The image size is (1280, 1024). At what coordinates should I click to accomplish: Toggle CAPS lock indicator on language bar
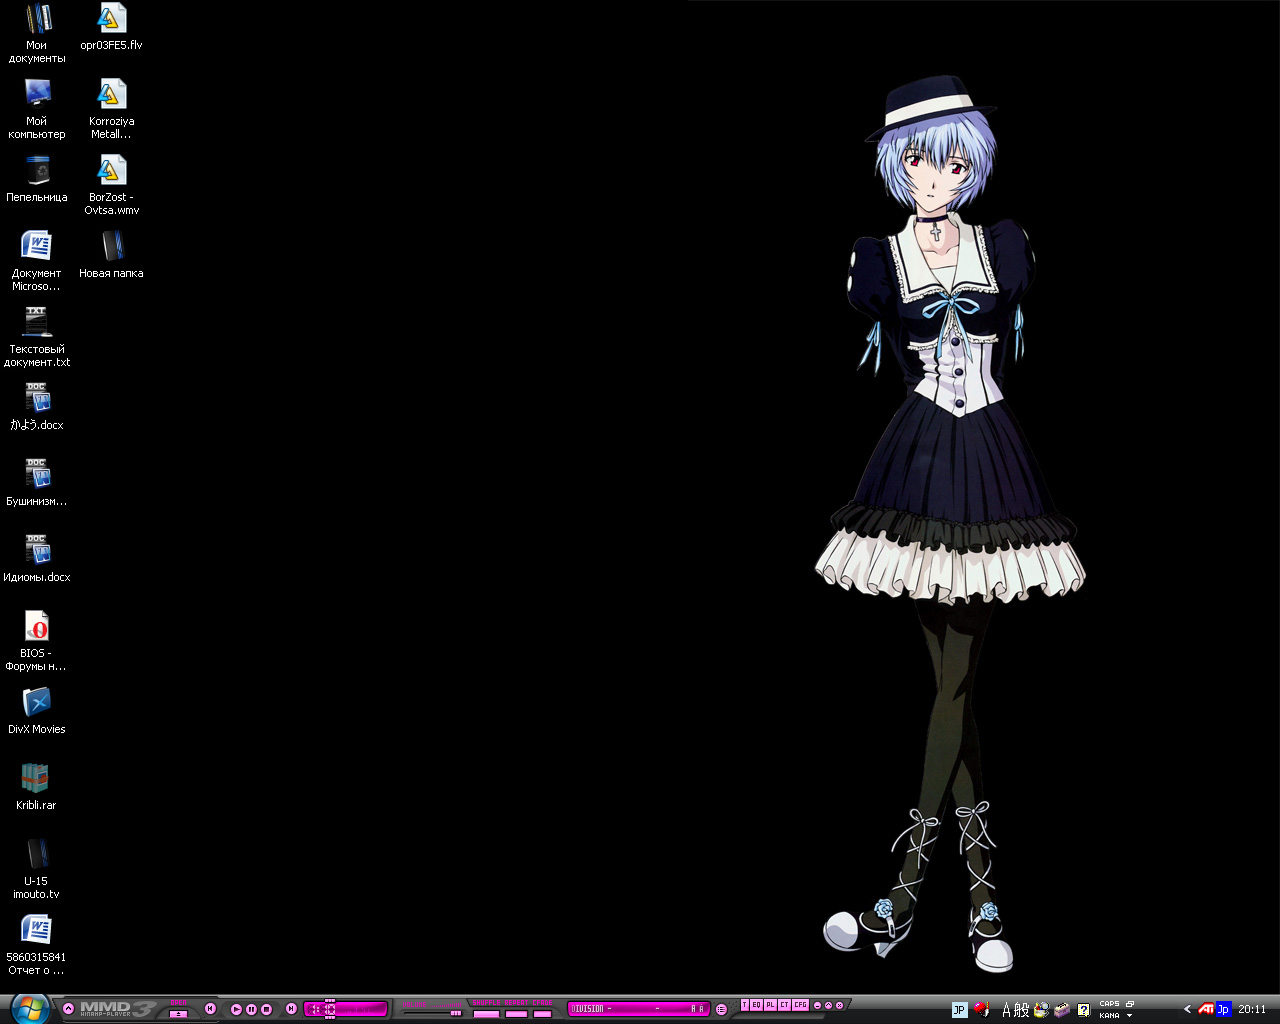1109,1003
